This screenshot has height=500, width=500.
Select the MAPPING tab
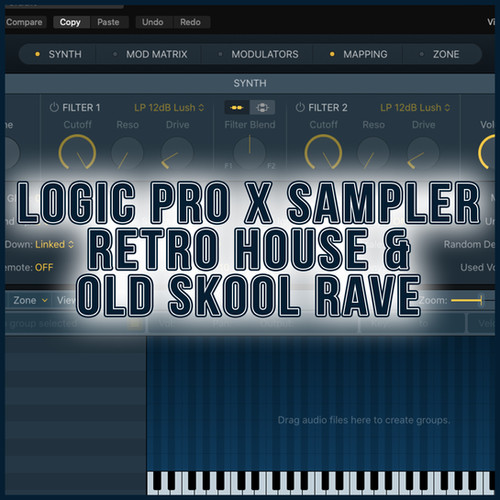coord(358,54)
